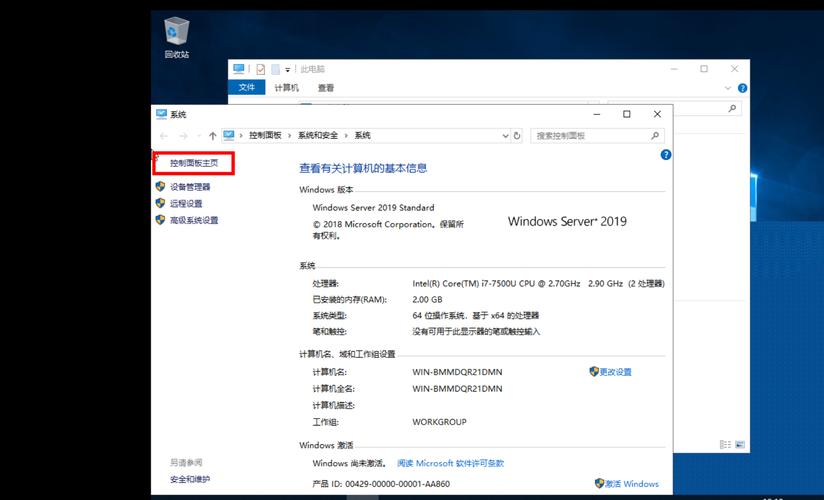Go forward with the System window's forward arrow

183,136
